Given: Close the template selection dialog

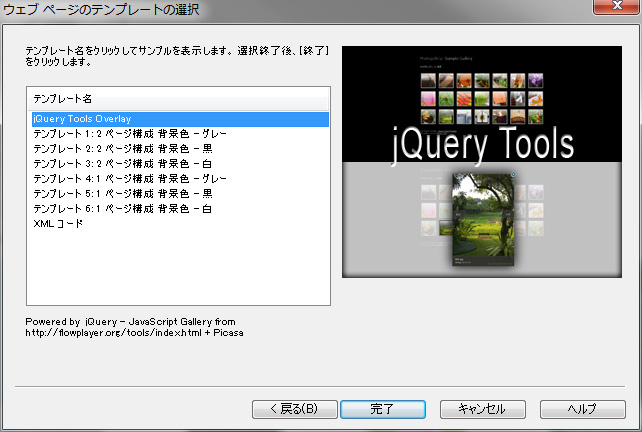Looking at the screenshot, I should [617, 6].
